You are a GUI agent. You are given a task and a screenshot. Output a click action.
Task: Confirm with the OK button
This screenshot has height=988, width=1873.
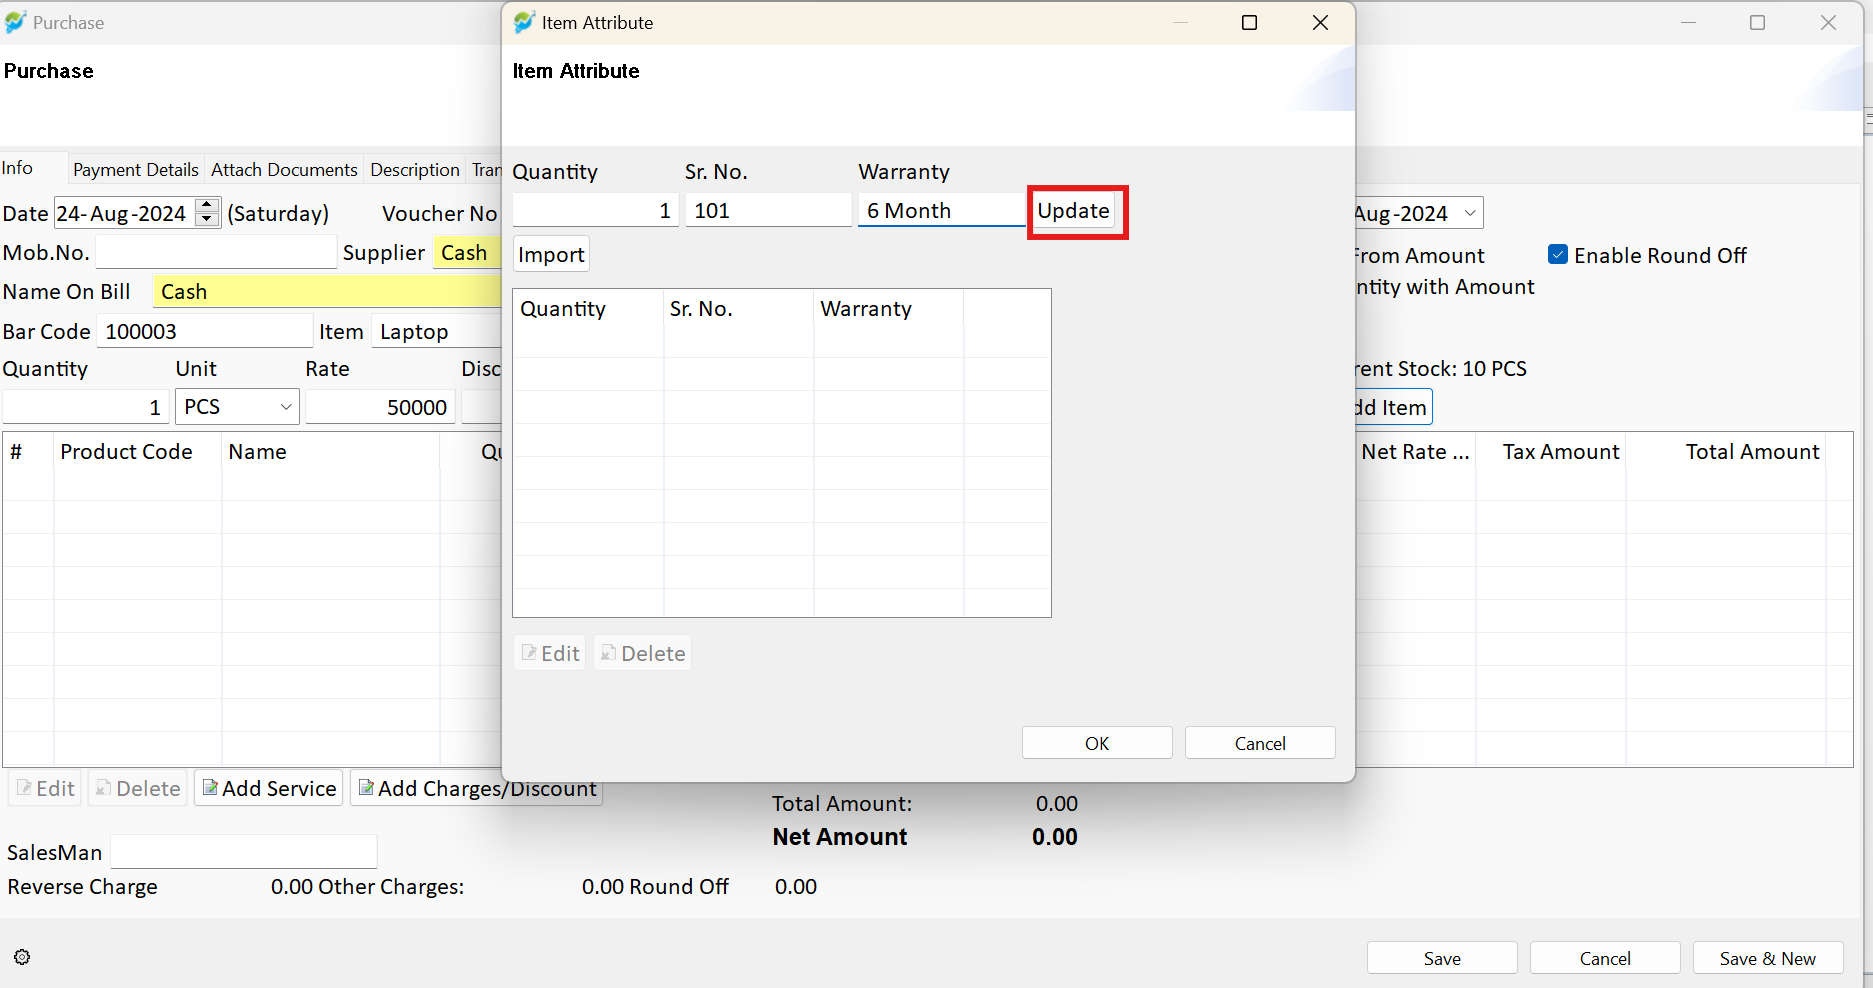1097,743
